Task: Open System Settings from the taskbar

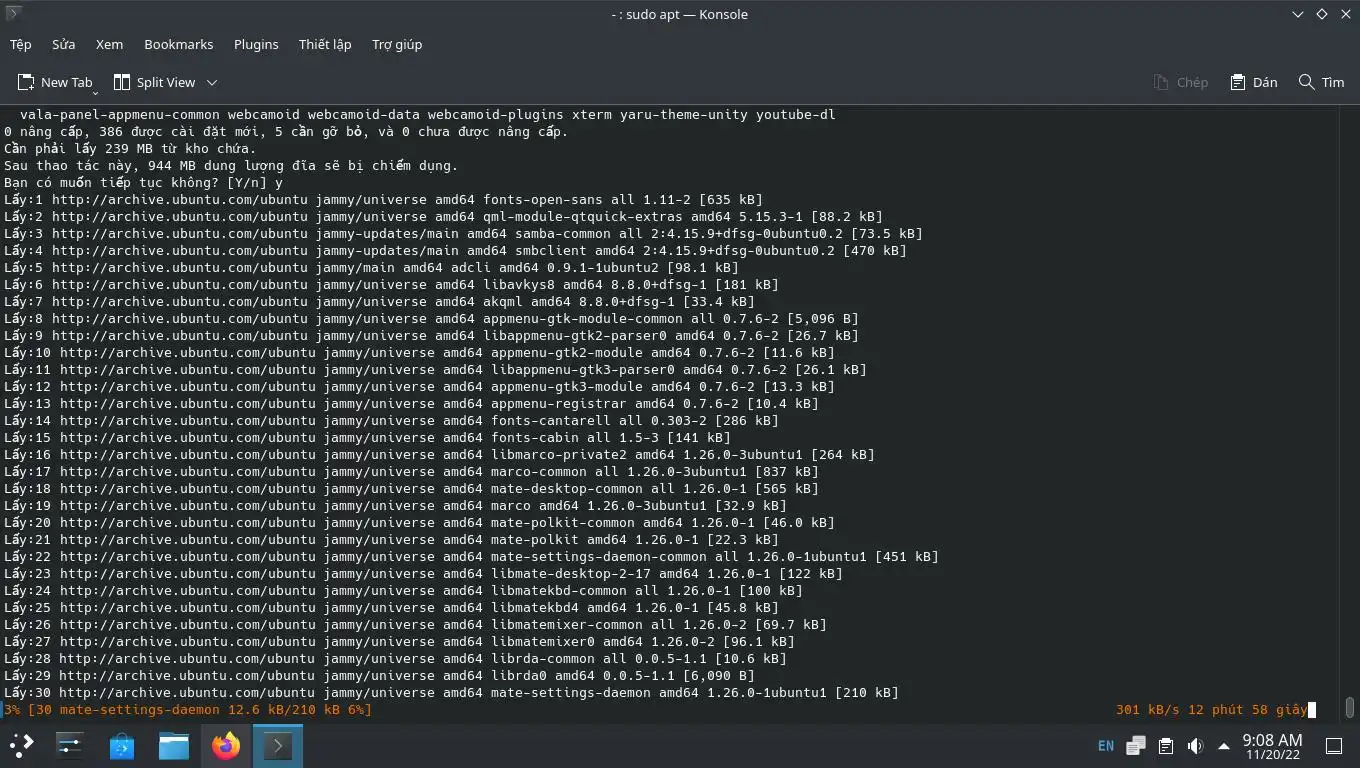Action: pos(70,745)
